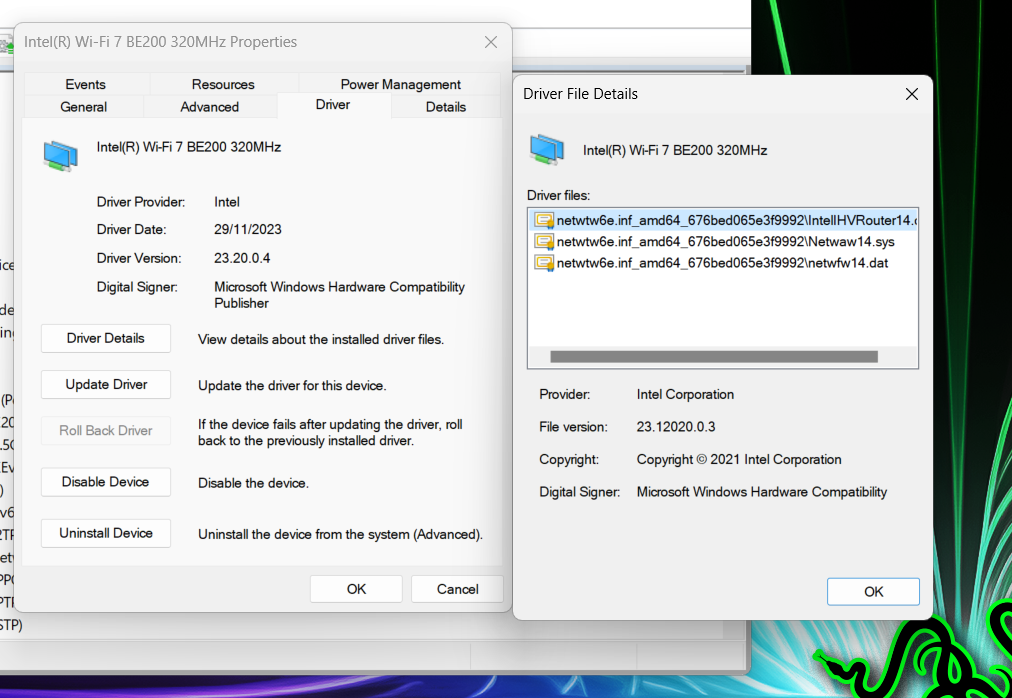Switch to the Details tab
Screen dimensions: 1012x698
pos(445,107)
